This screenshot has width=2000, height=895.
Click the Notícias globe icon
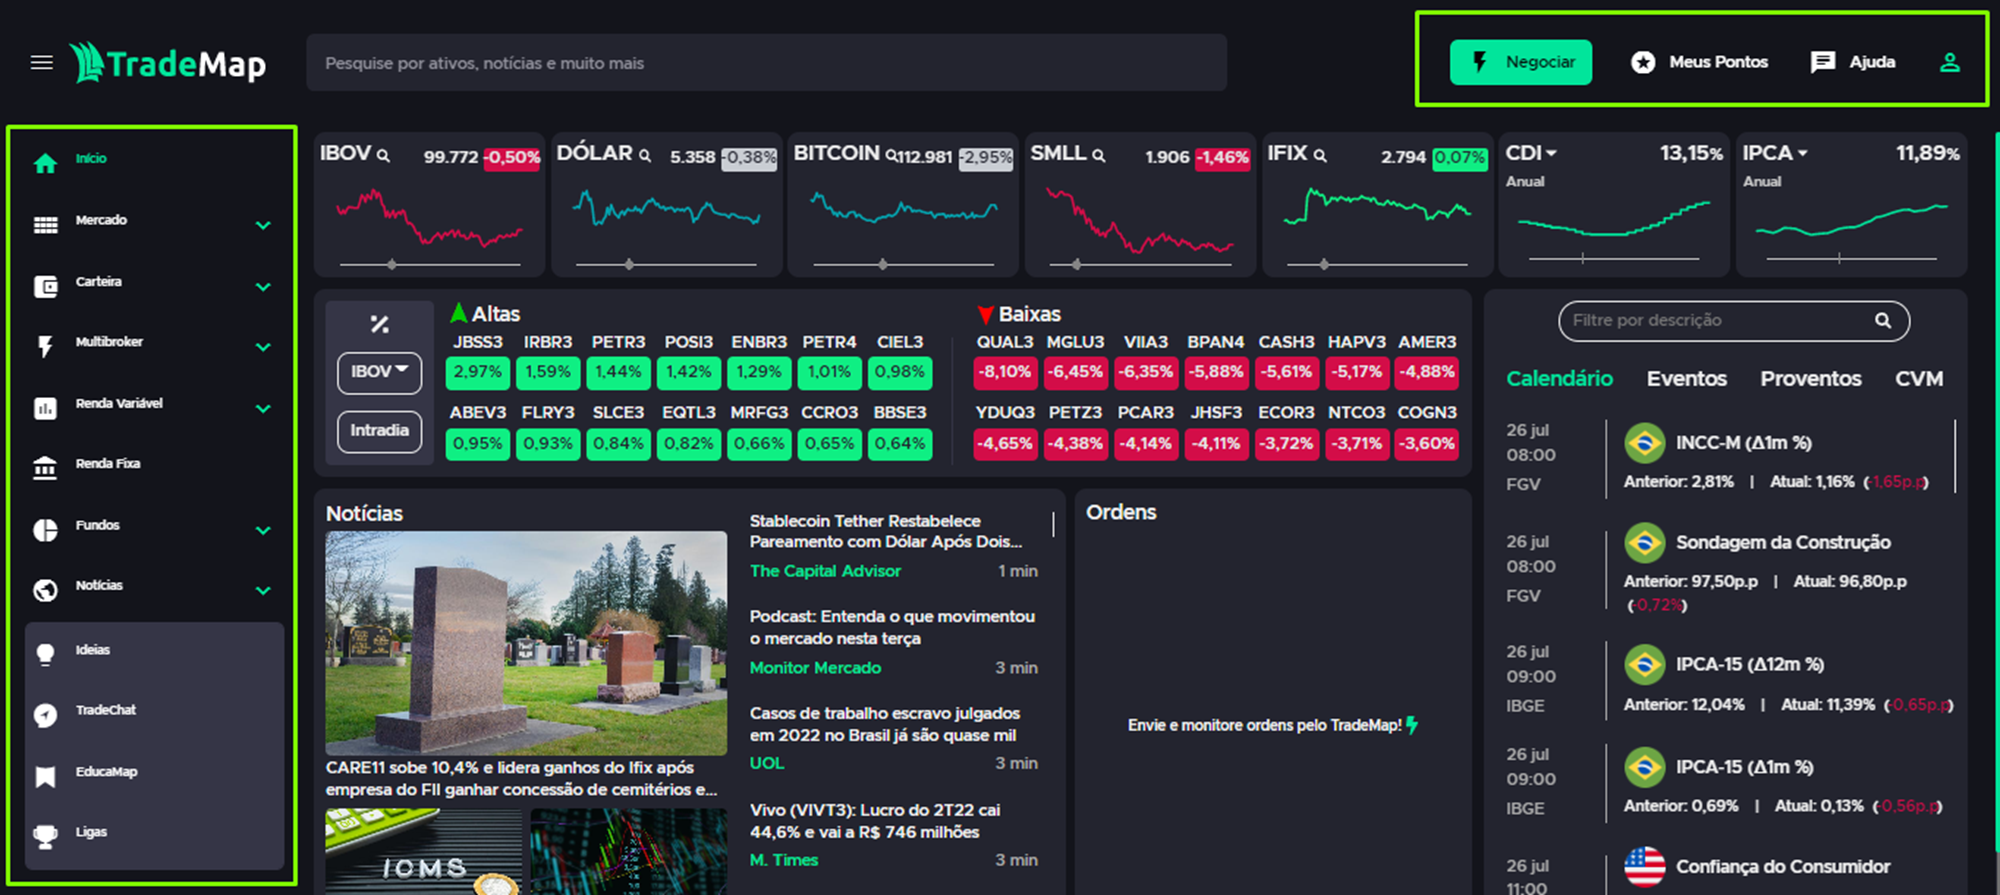click(45, 590)
